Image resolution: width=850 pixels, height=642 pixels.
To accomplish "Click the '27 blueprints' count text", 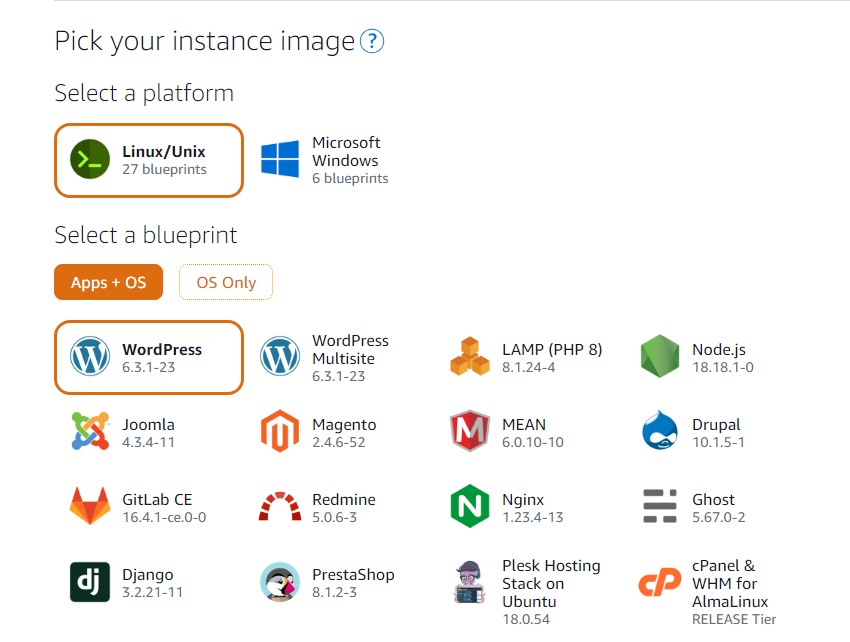I will click(x=164, y=169).
